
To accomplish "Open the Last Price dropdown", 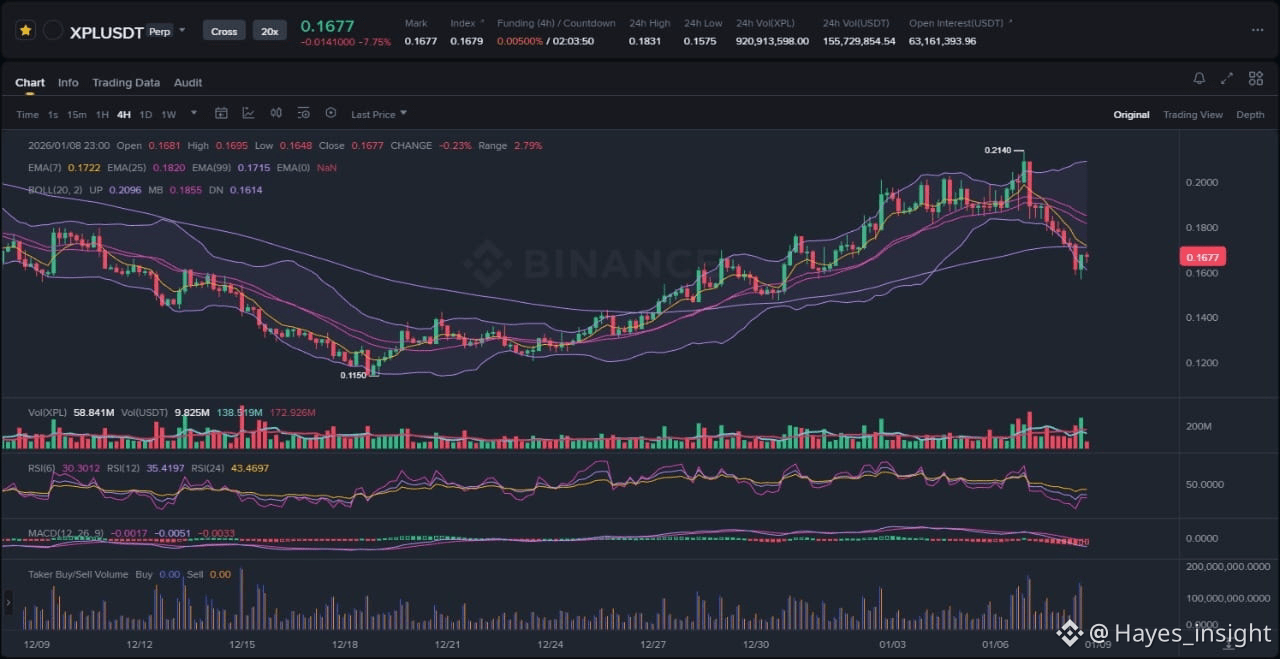I will [x=379, y=114].
